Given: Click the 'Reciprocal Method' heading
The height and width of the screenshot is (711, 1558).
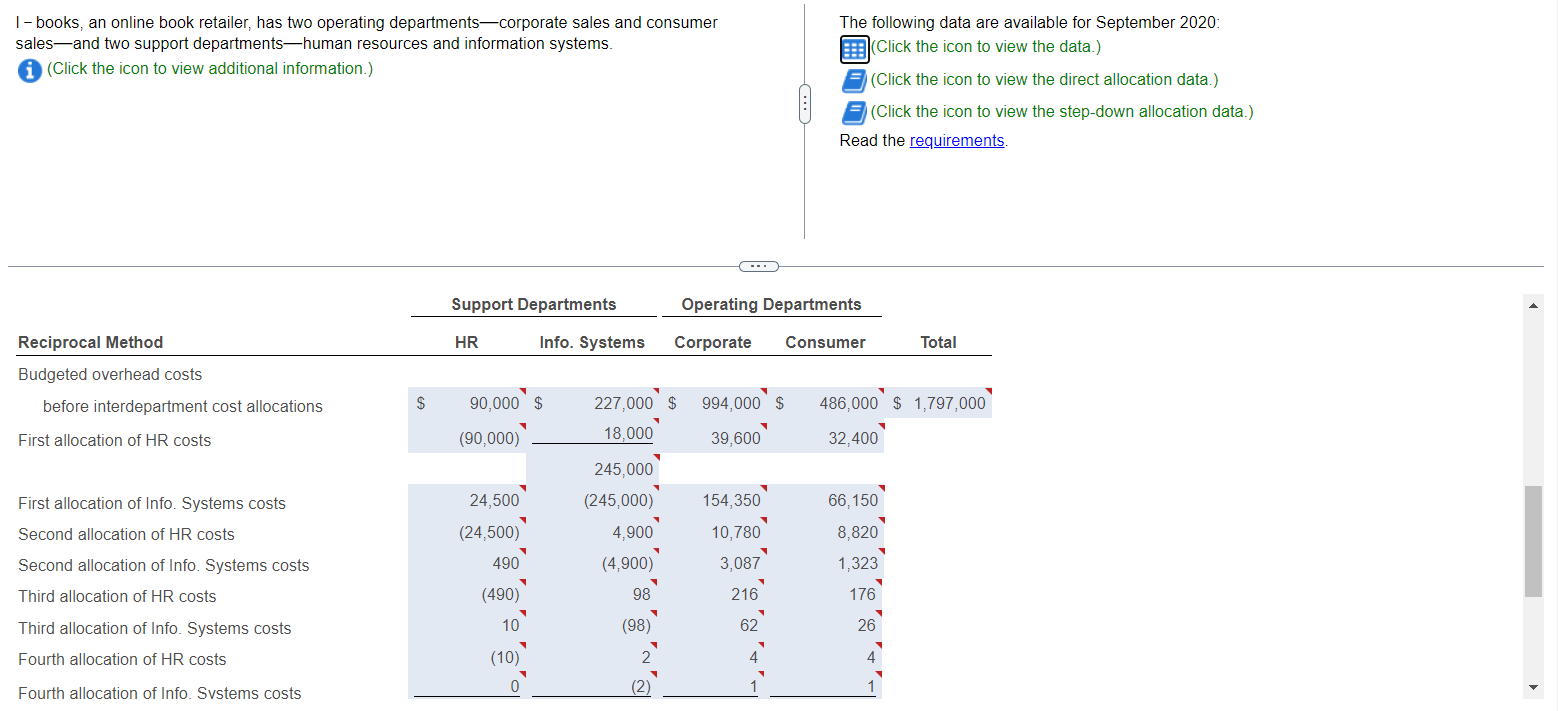Looking at the screenshot, I should [x=91, y=342].
